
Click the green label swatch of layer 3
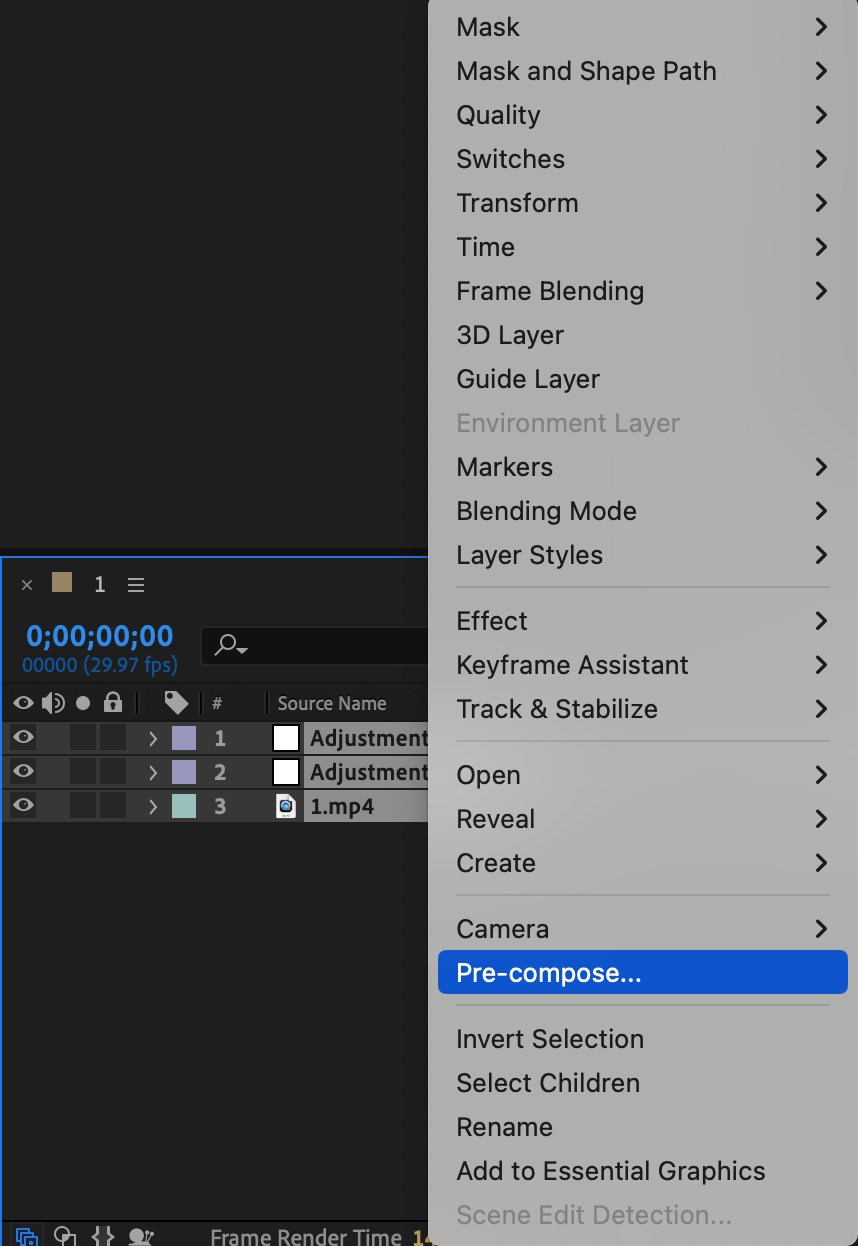tap(184, 806)
